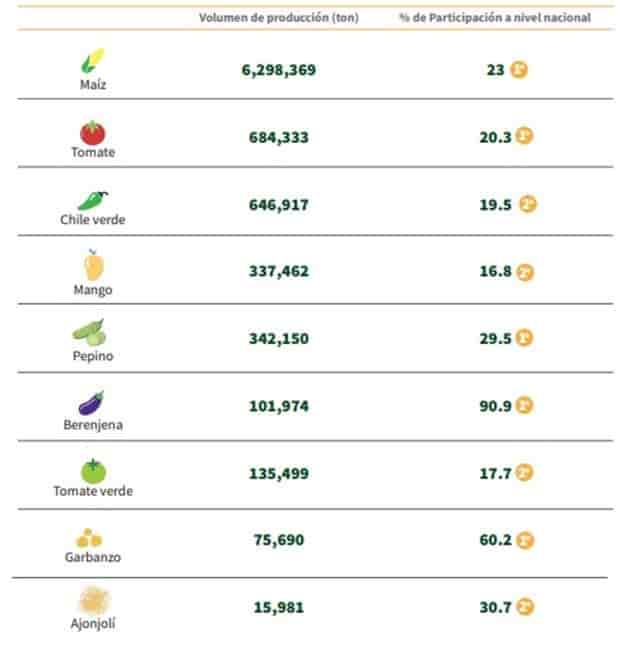Select the Pepino cucumber icon
Viewport: 628px width, 670px height.
pos(89,333)
